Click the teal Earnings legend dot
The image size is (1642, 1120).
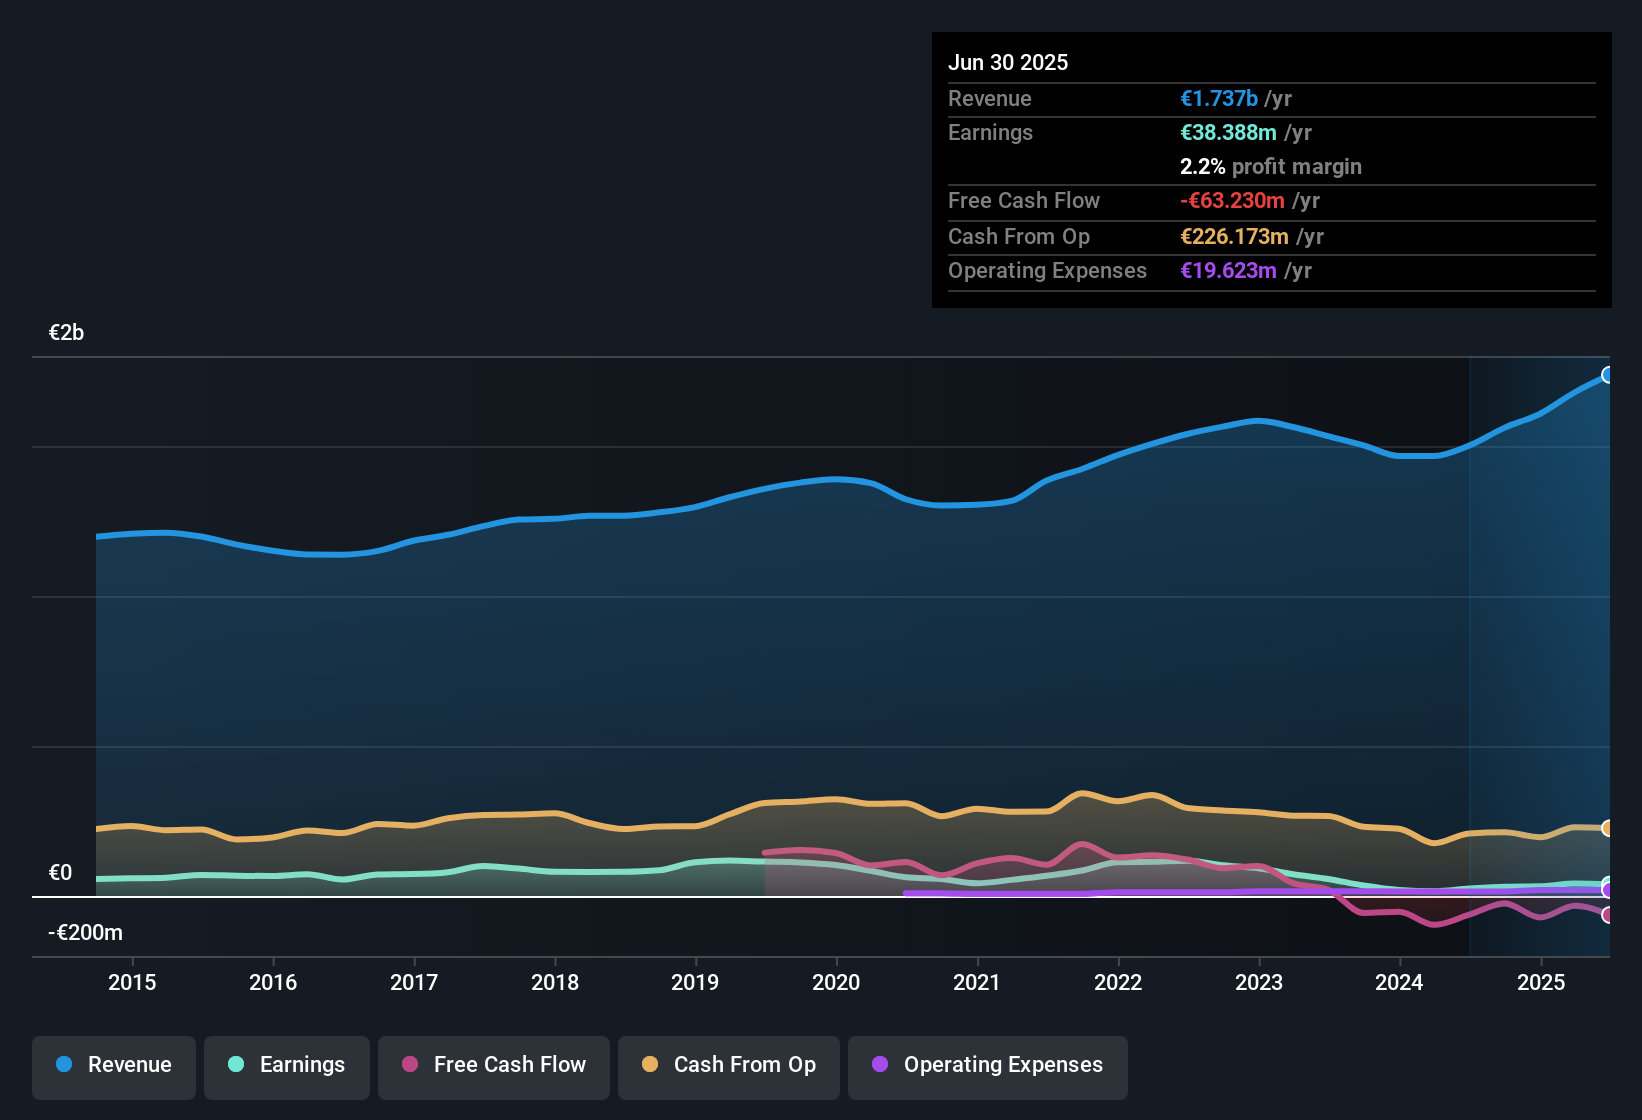(x=236, y=1065)
